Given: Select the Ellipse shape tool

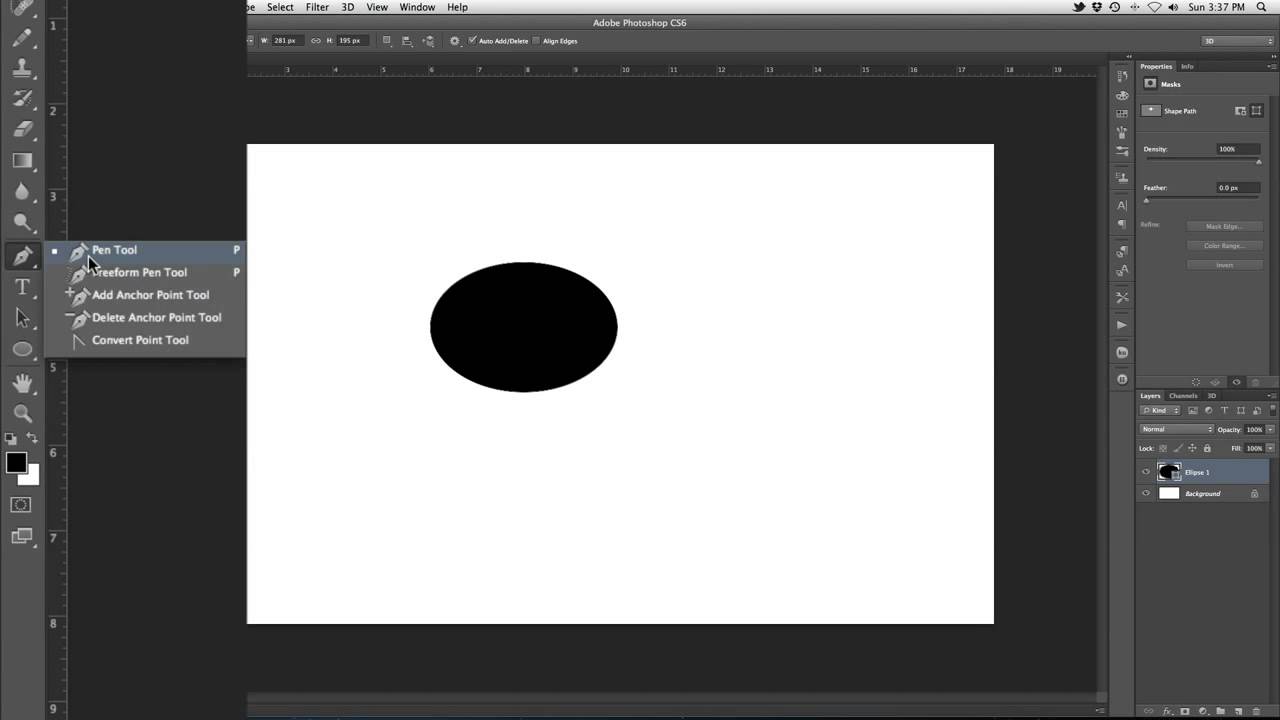Looking at the screenshot, I should 22,349.
